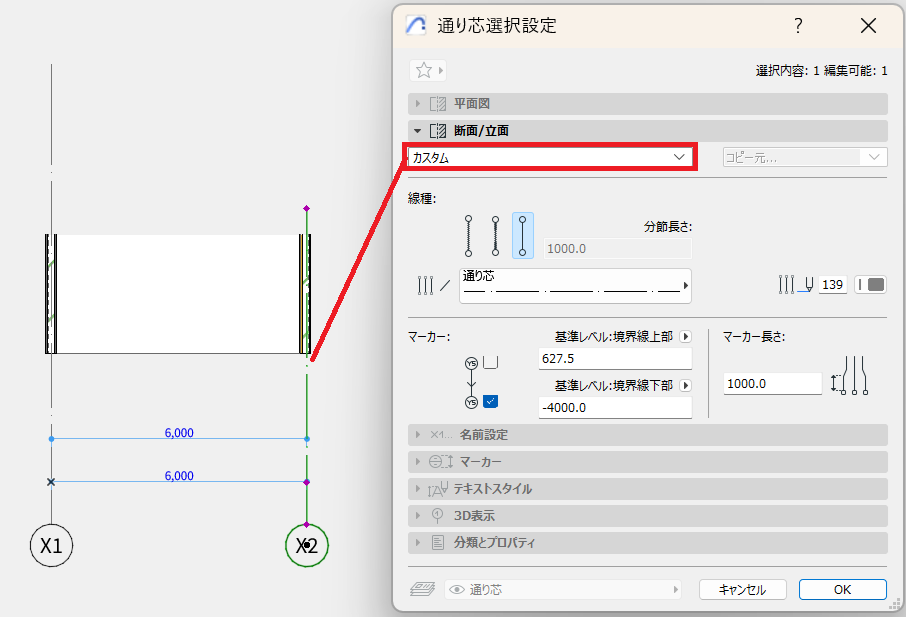Click the 627.5 upper level field
This screenshot has height=617, width=906.
615,359
